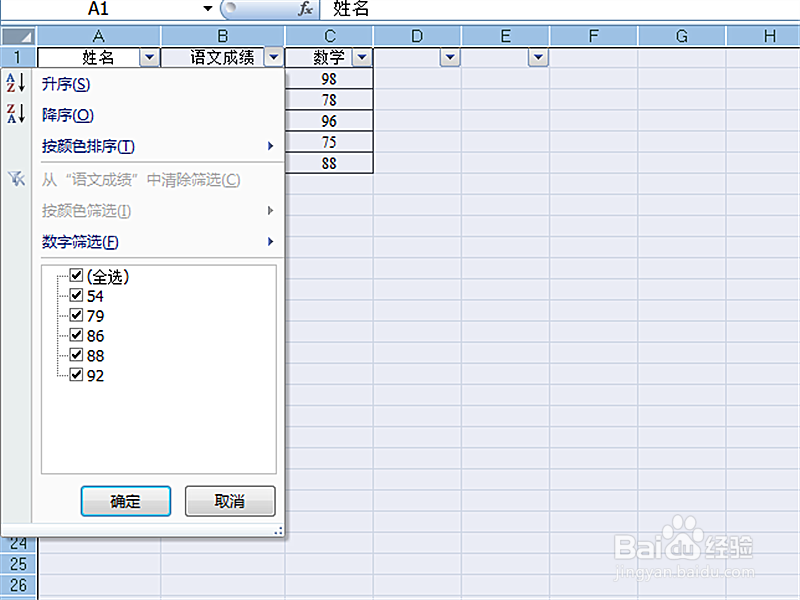Select row 26 header
Viewport: 800px width, 600px height.
click(x=18, y=585)
